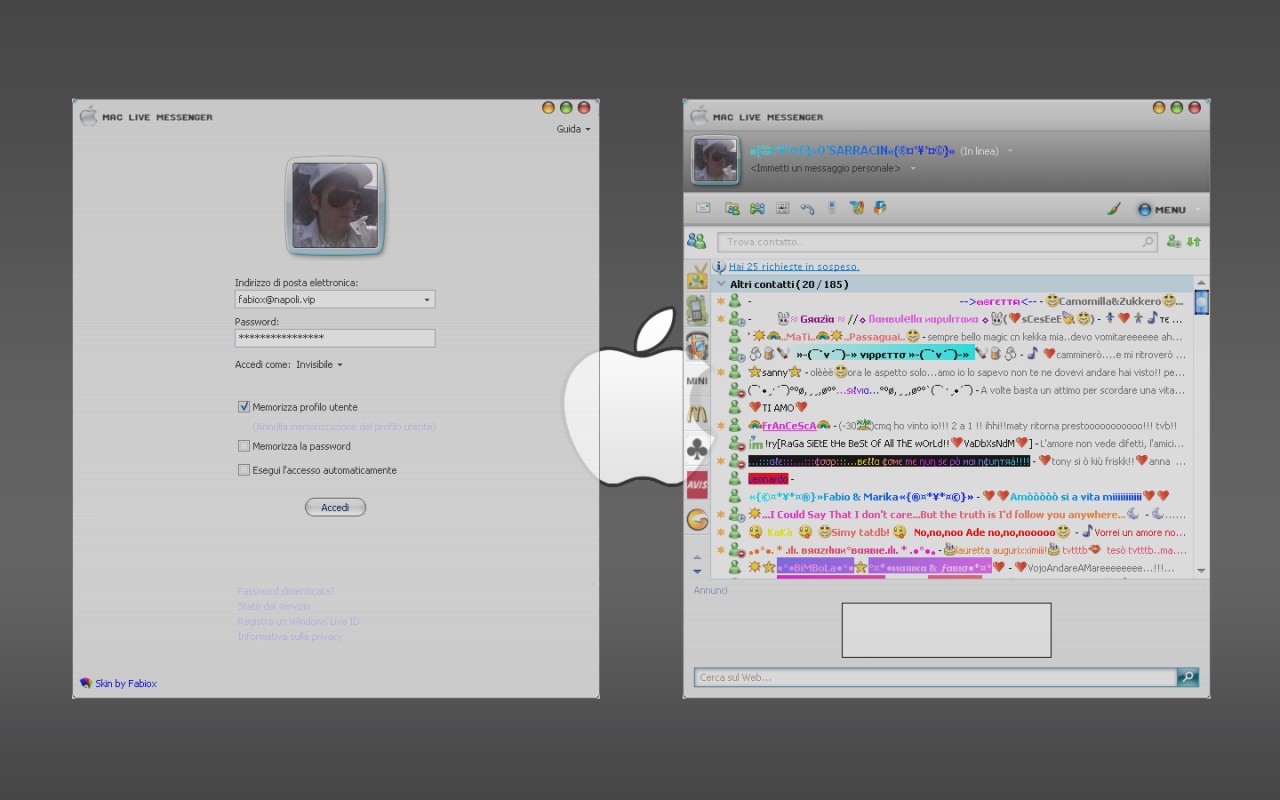Open the MSN butterfly Today icon
The height and width of the screenshot is (800, 1280).
(856, 208)
